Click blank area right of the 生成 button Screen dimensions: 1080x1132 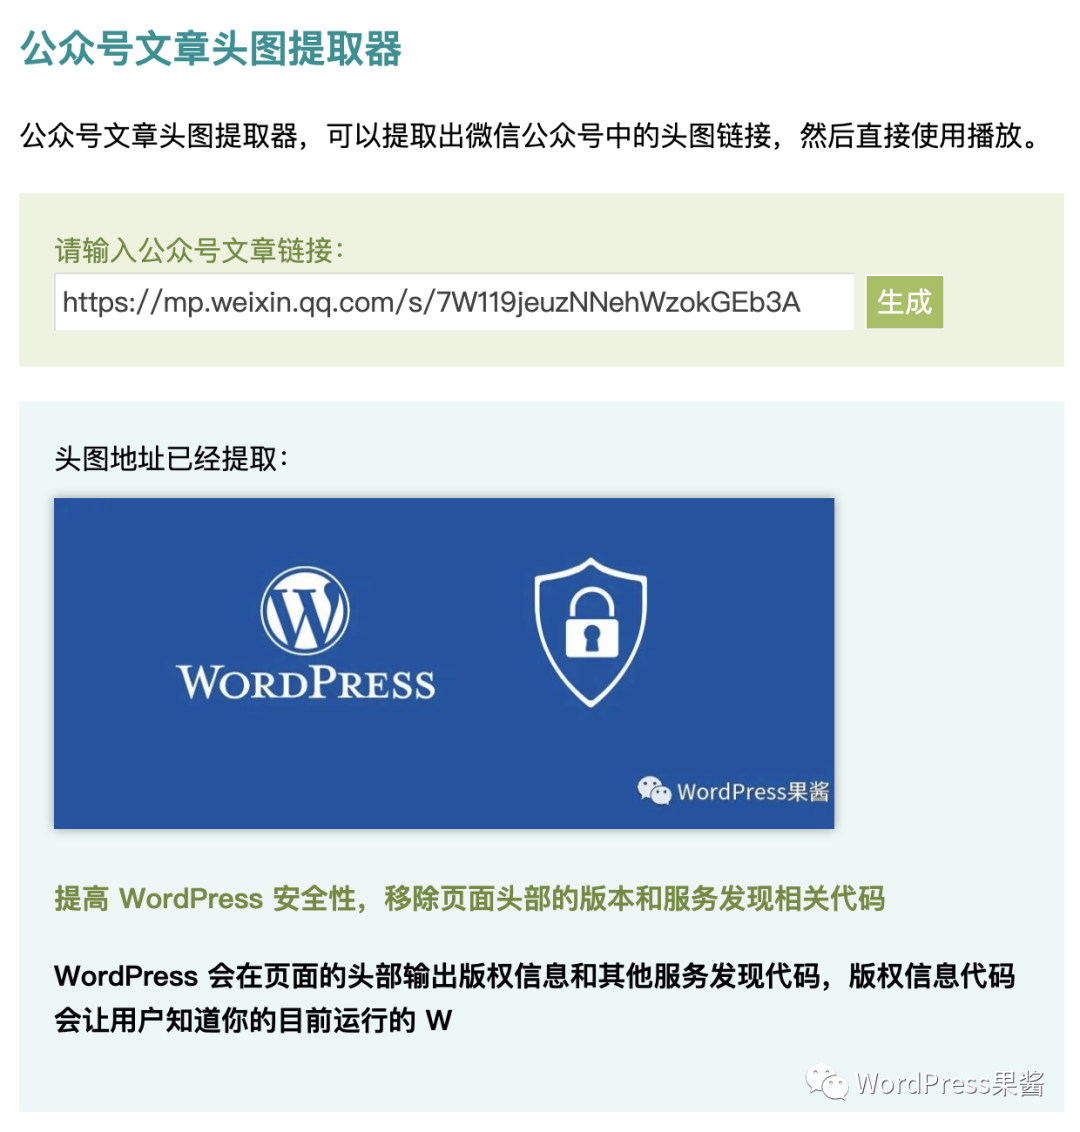1003,302
